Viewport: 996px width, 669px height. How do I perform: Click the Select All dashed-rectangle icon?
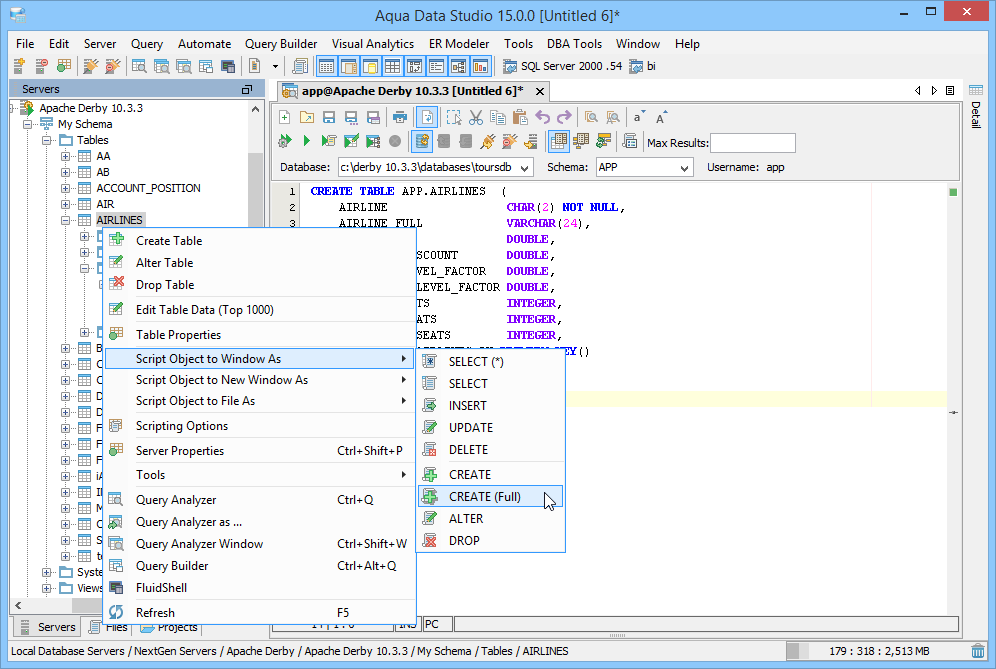[454, 117]
